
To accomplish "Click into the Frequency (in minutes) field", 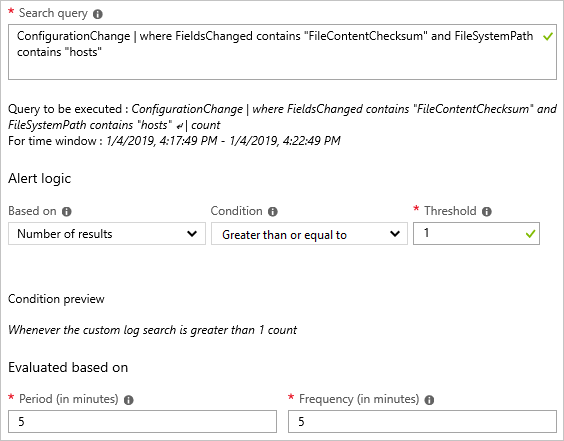I will tap(422, 422).
